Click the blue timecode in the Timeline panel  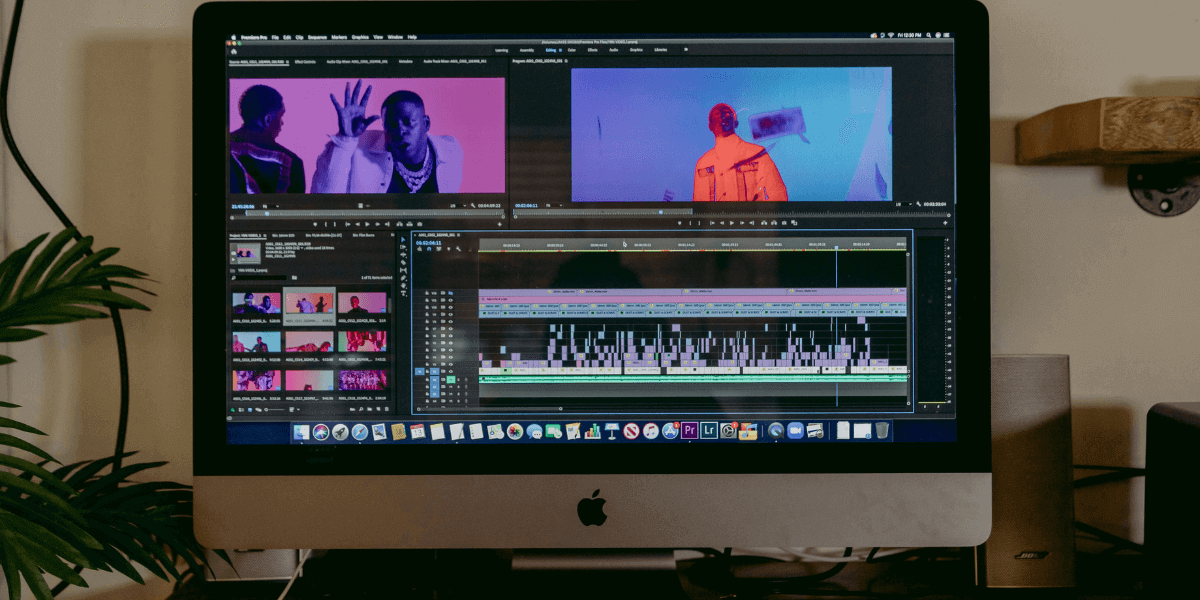click(x=428, y=242)
